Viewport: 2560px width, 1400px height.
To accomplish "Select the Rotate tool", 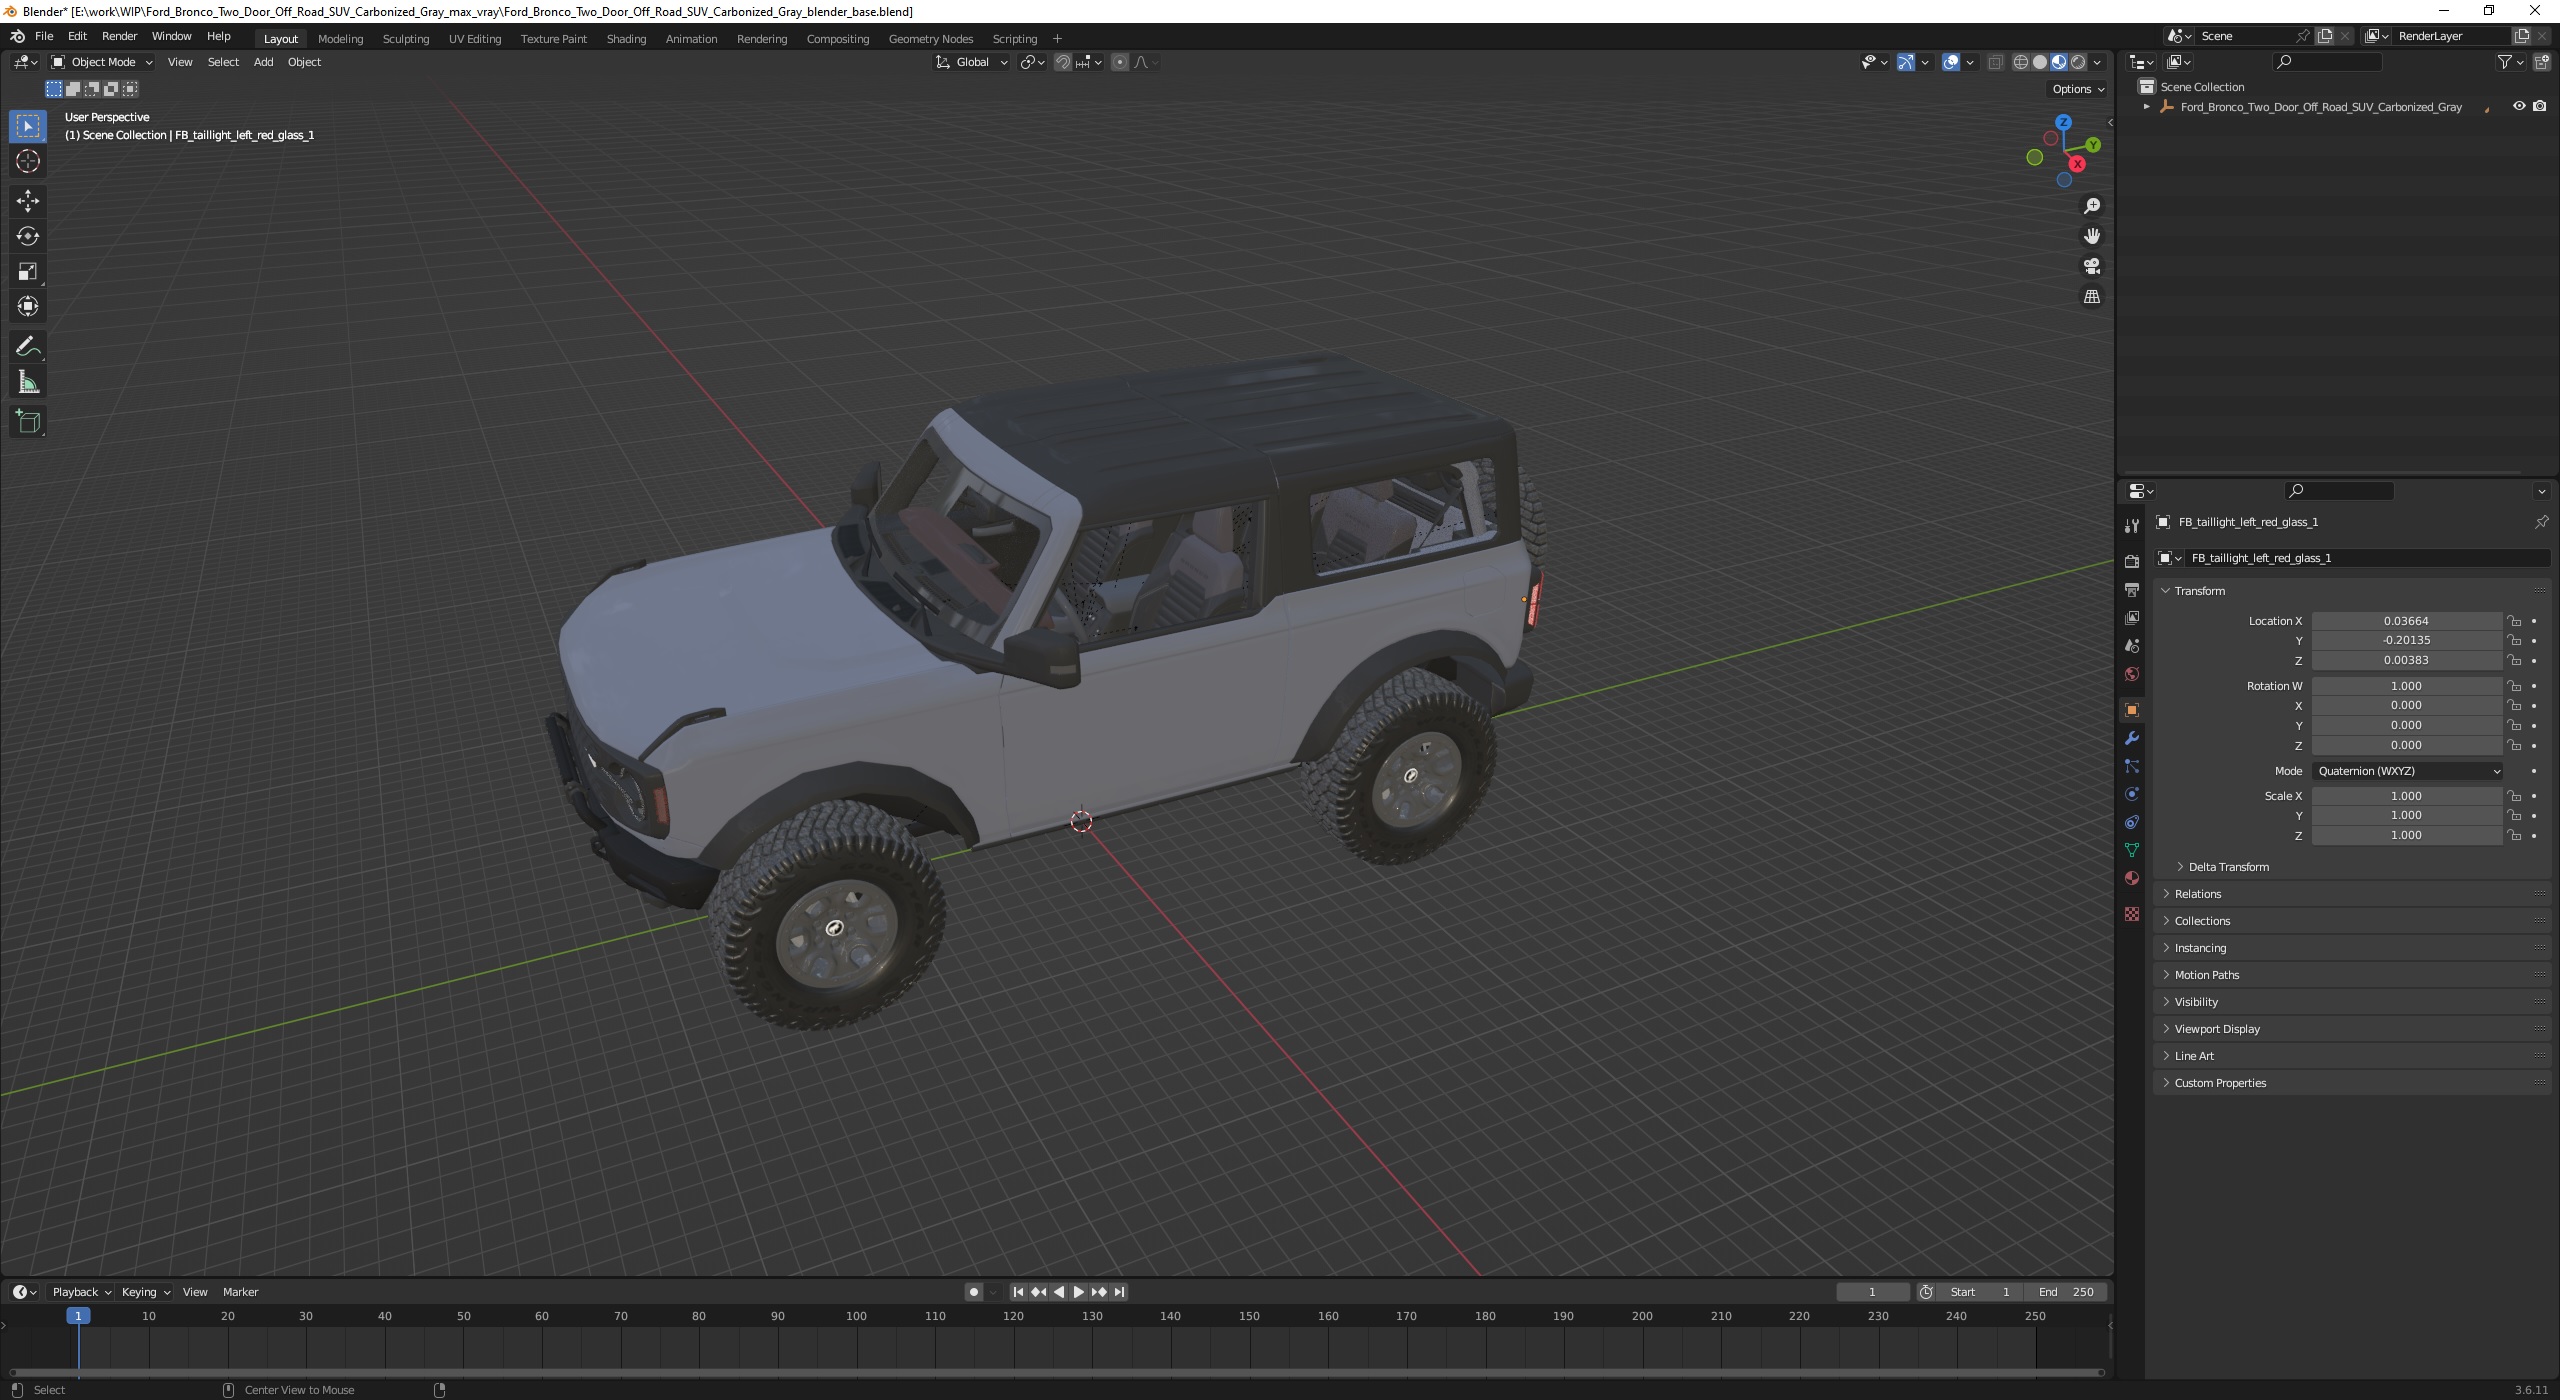I will (x=28, y=236).
